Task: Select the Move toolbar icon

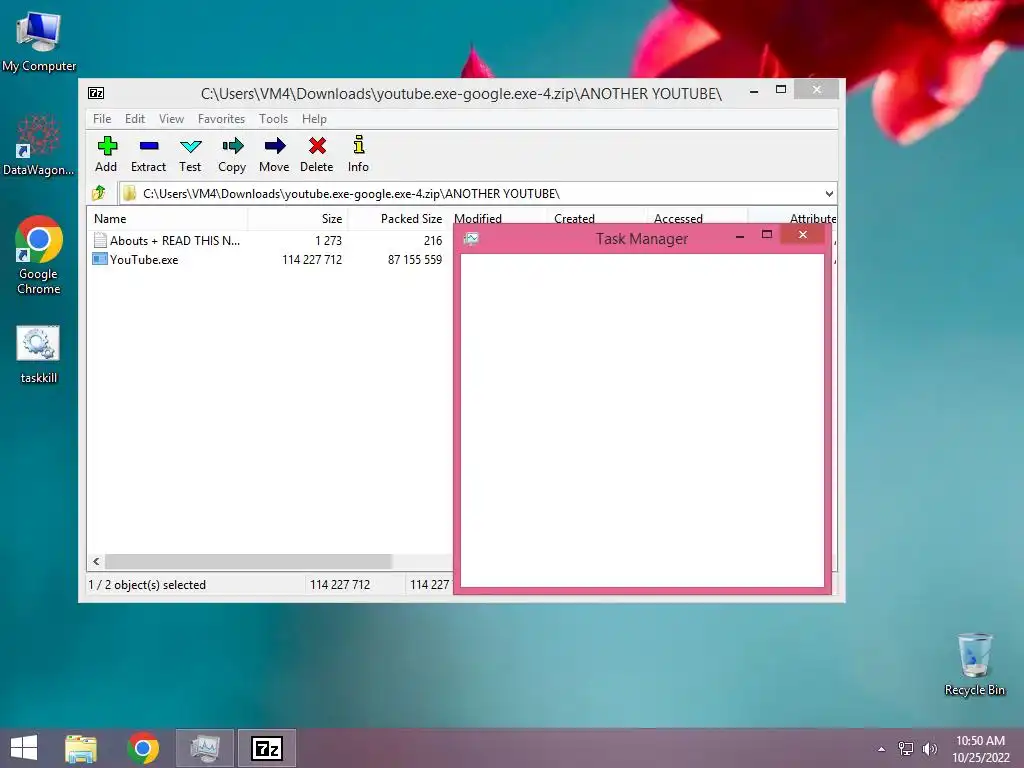Action: 274,154
